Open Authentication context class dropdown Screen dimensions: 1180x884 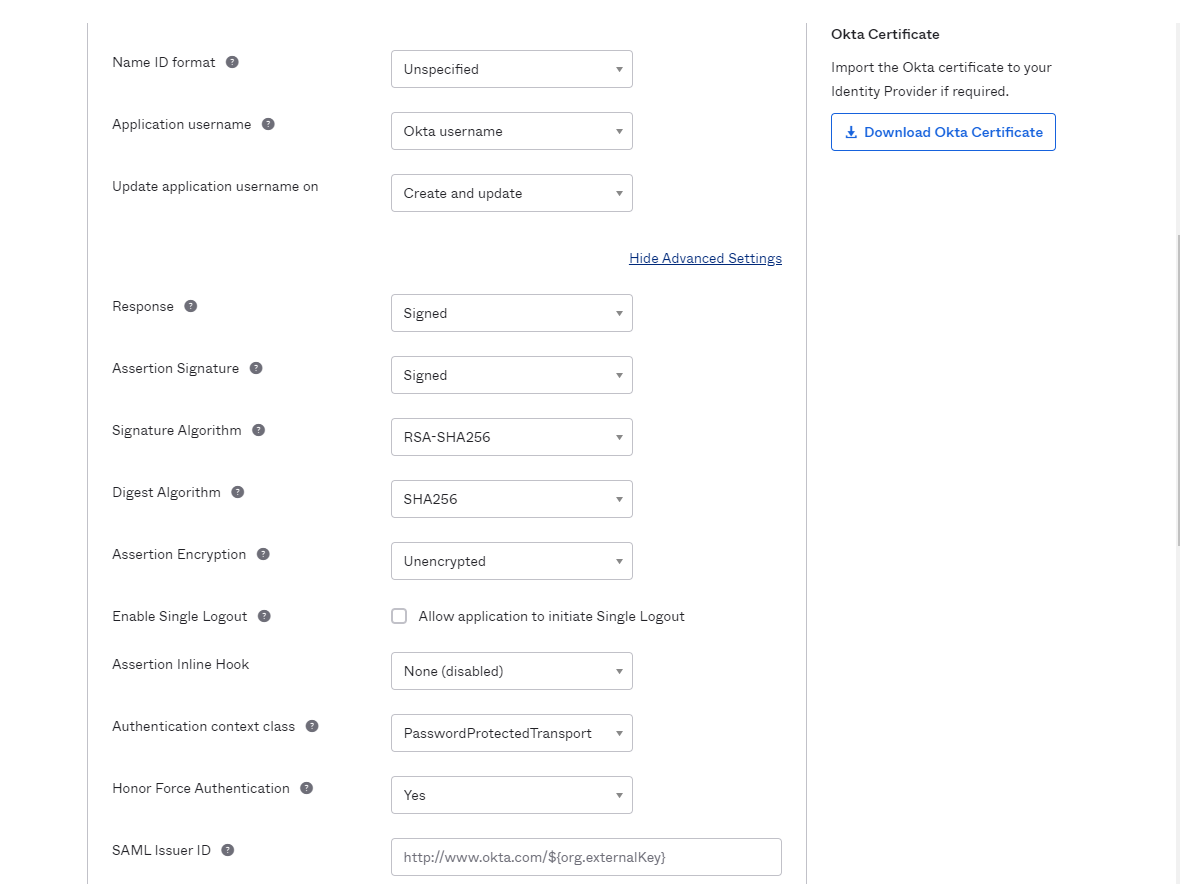click(511, 733)
